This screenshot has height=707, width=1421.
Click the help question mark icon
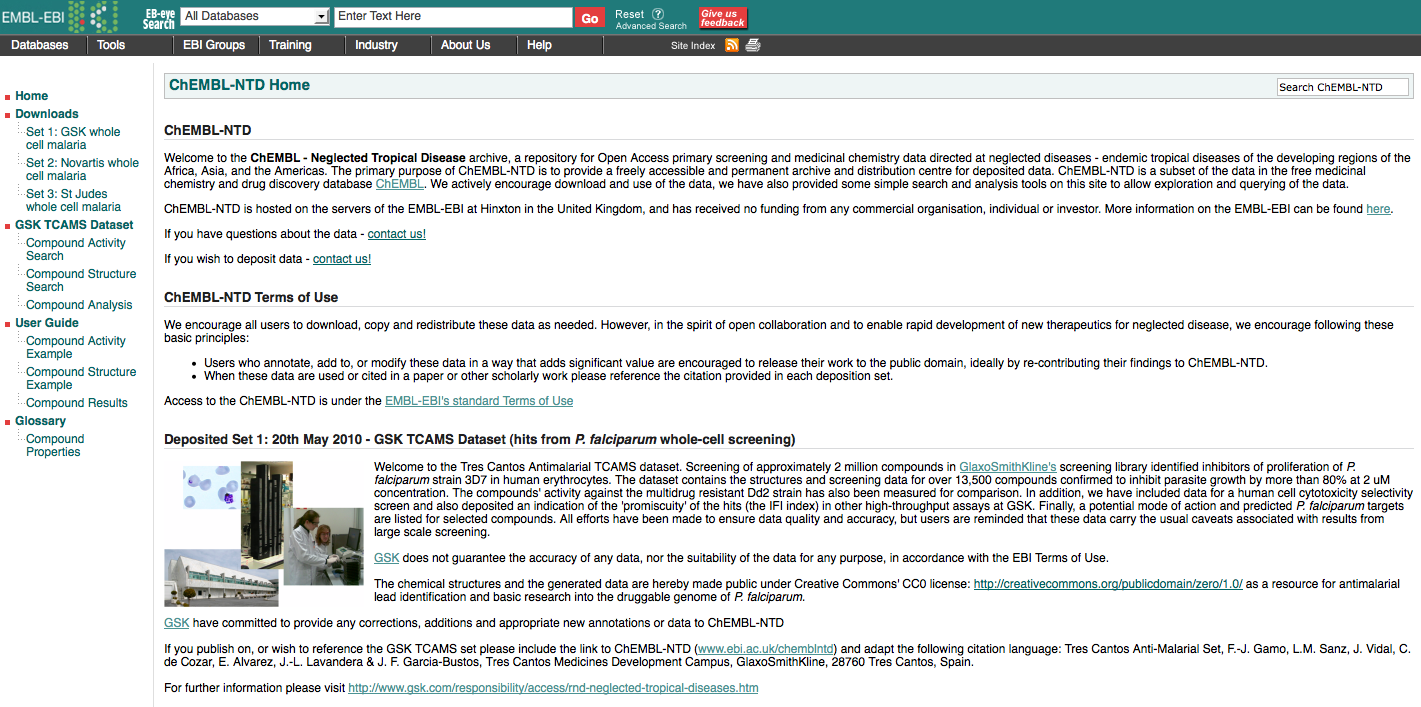click(x=658, y=14)
